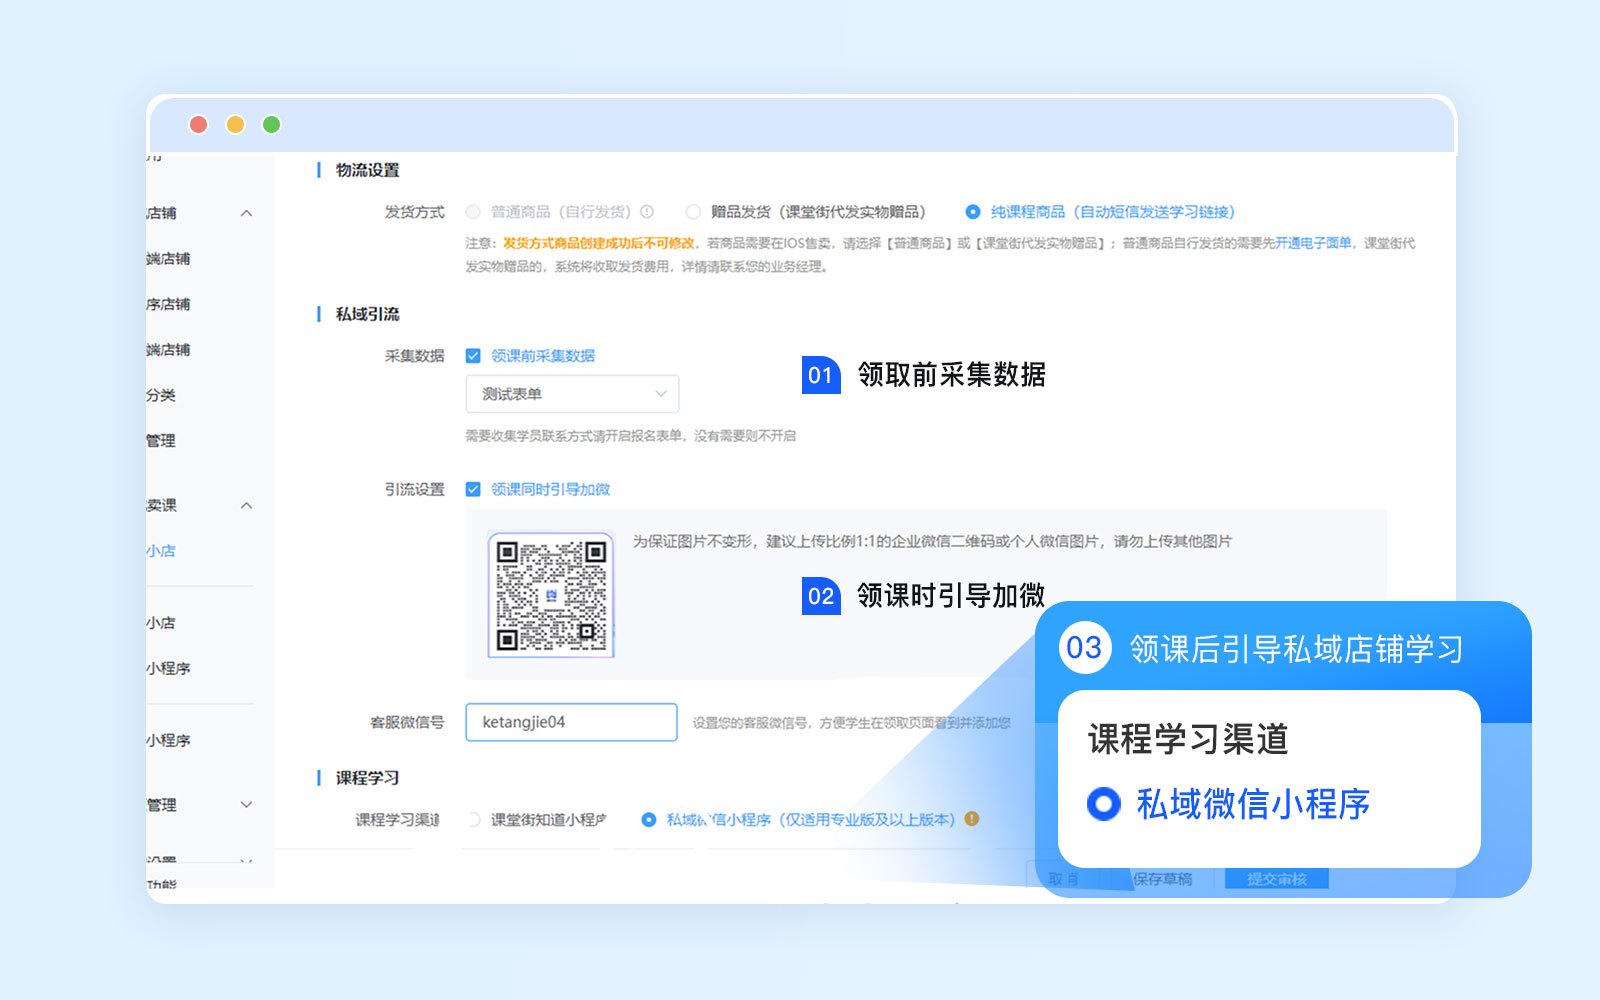Open the 序店铺 sidebar item
This screenshot has width=1600, height=1000.
coord(168,304)
